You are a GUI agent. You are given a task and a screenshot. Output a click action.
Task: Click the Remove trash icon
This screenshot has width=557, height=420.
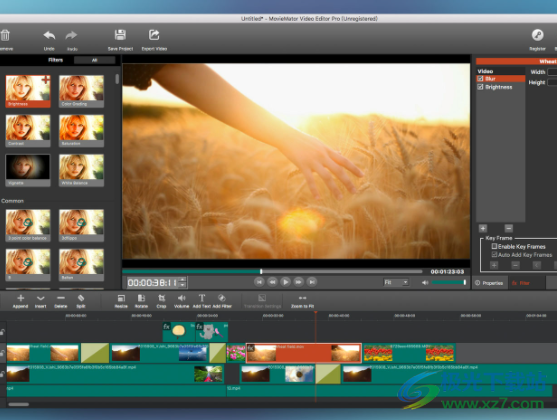tap(5, 35)
